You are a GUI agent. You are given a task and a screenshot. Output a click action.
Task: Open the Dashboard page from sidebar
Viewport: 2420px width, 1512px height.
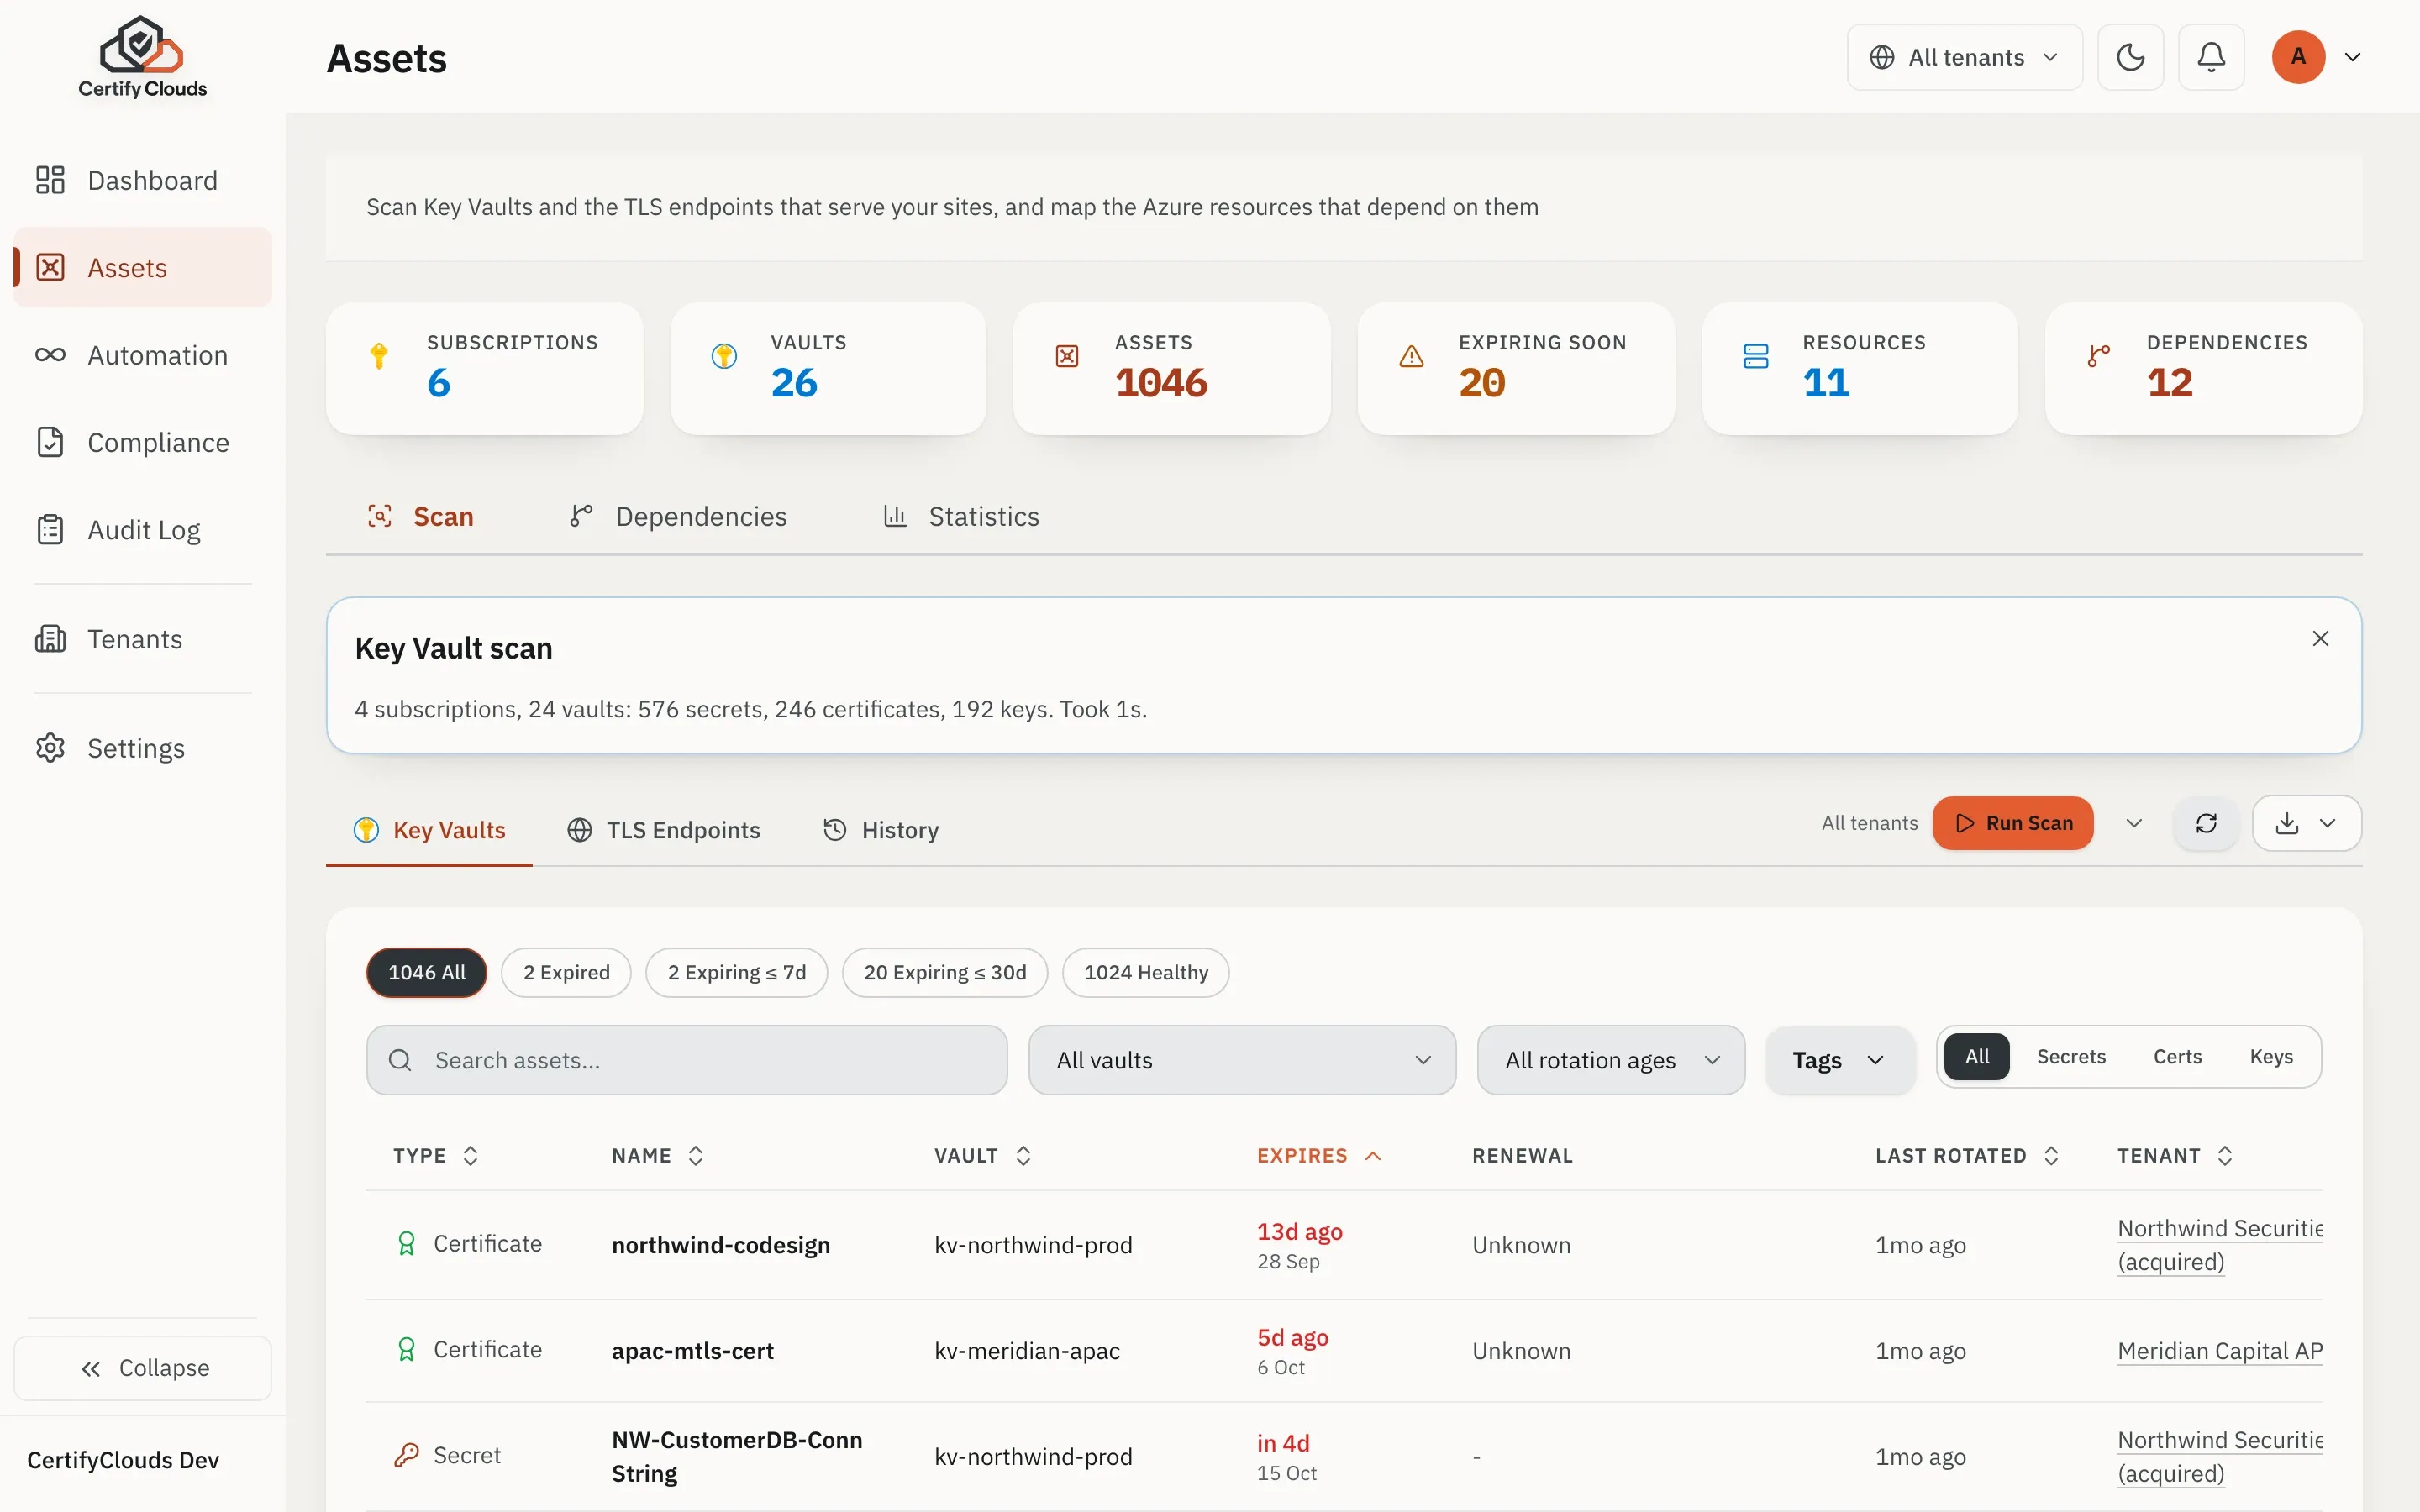pos(142,180)
